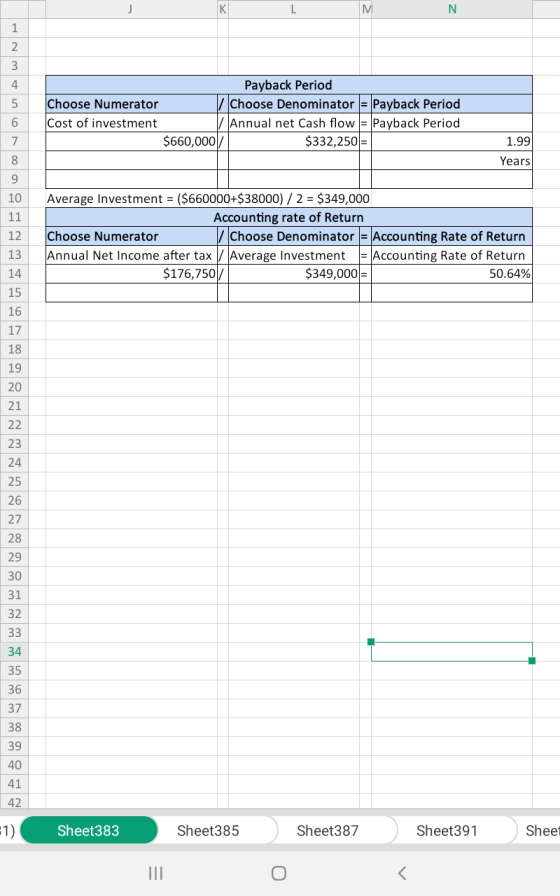
Task: Select row 34 header
Action: click(14, 651)
